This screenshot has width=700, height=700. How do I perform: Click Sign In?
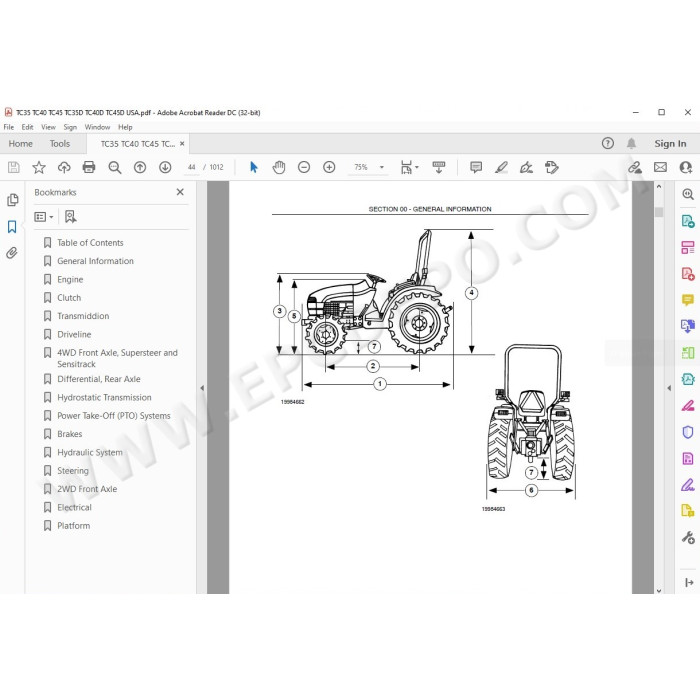[x=670, y=144]
